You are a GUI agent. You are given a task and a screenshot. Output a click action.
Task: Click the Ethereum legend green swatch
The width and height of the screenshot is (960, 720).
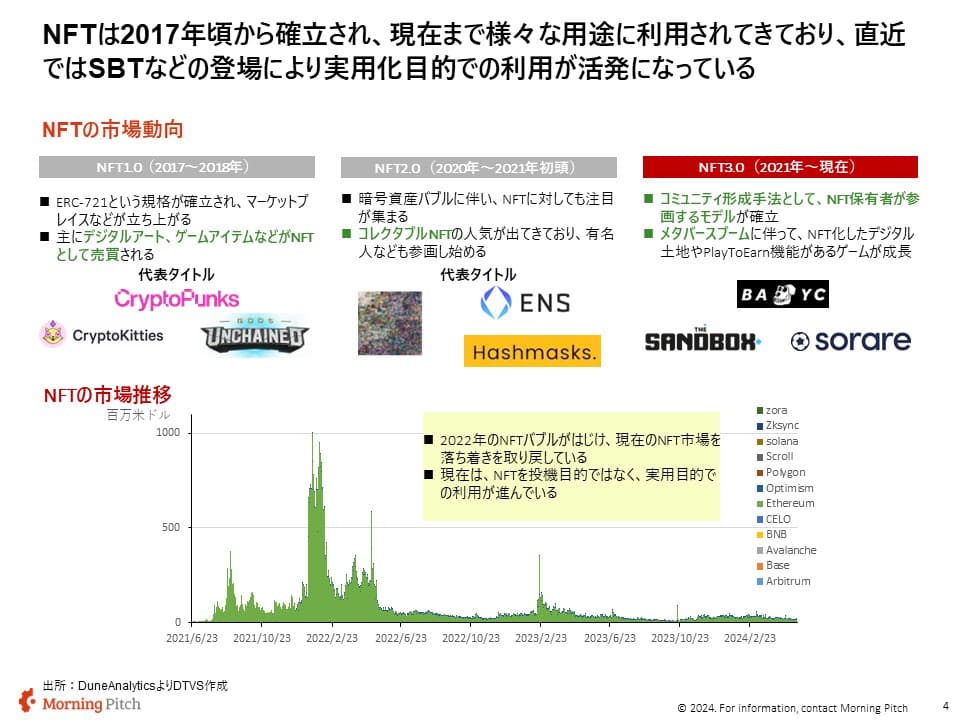point(760,503)
